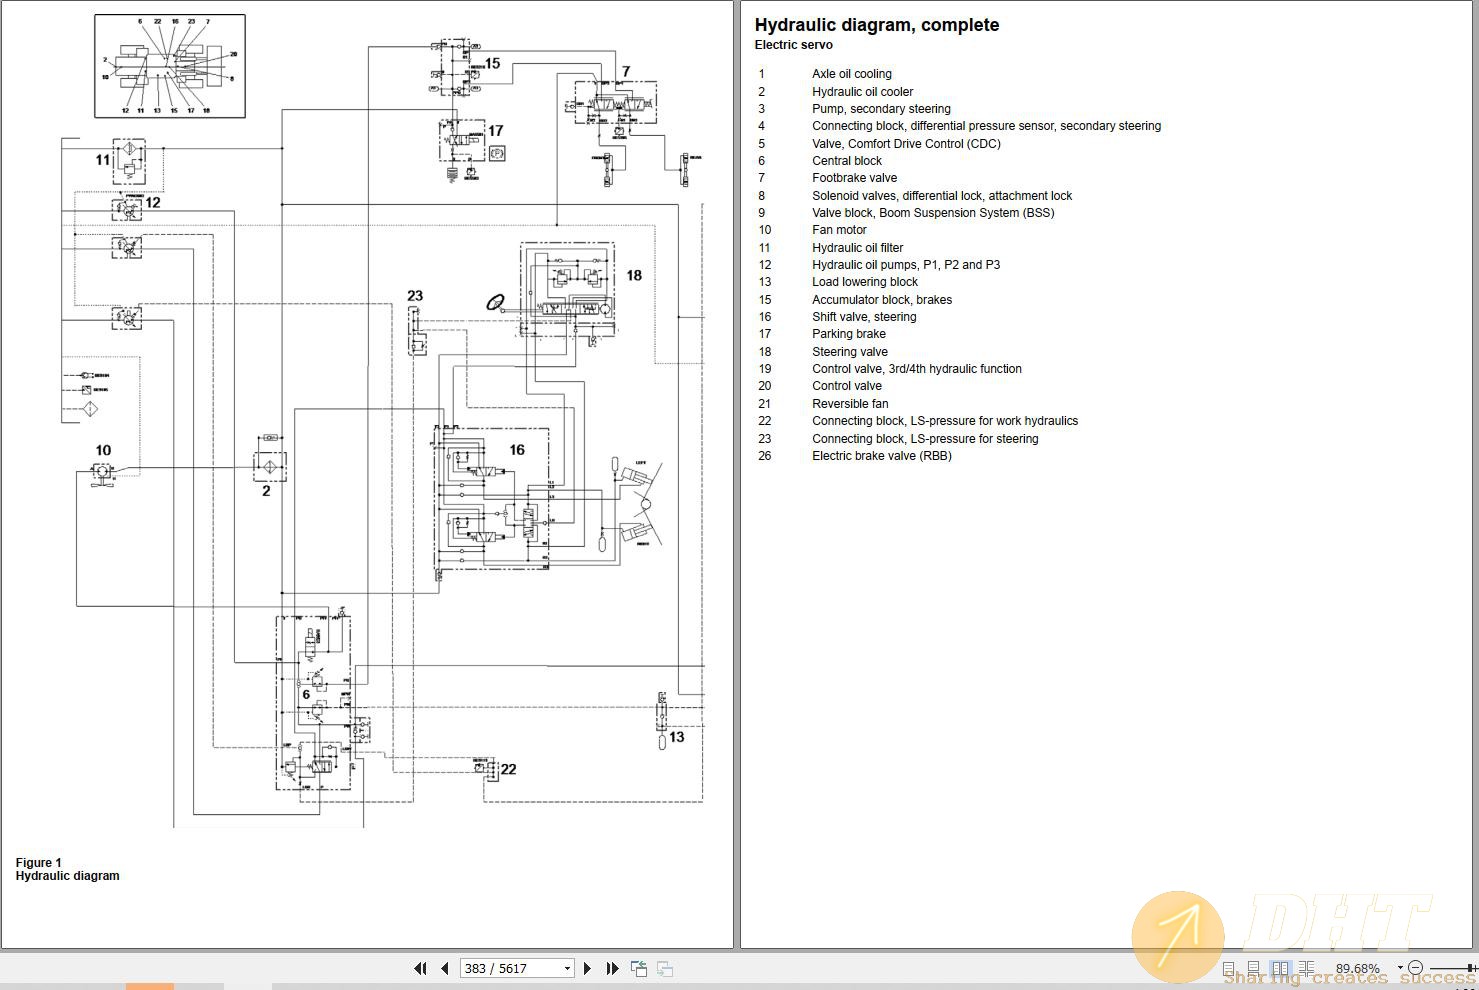
Task: Switch to single page view
Action: pos(1229,968)
